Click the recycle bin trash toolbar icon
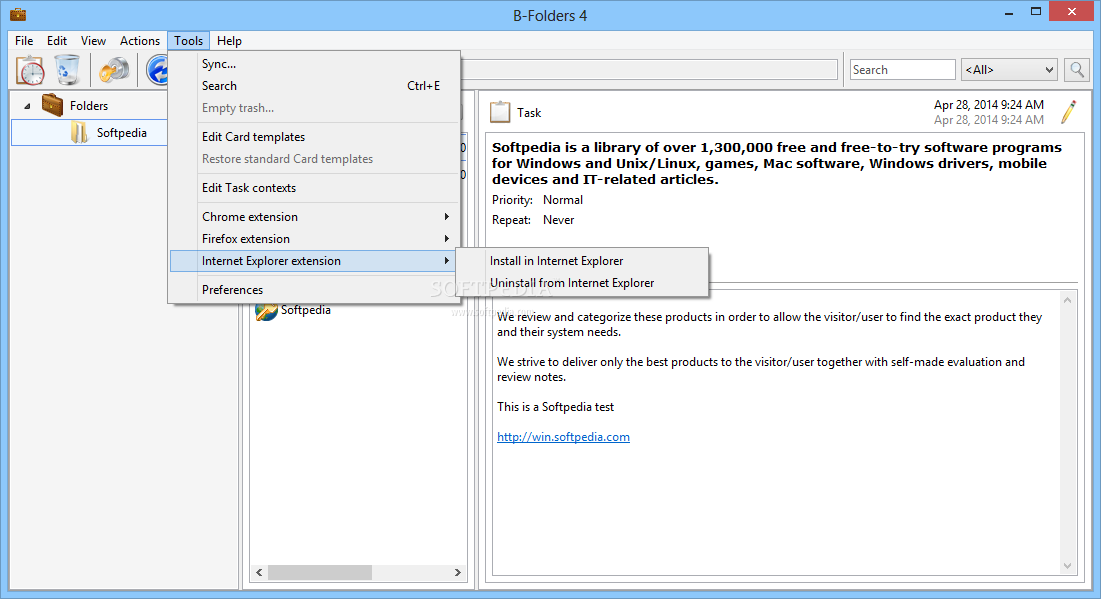Image resolution: width=1101 pixels, height=599 pixels. [67, 70]
